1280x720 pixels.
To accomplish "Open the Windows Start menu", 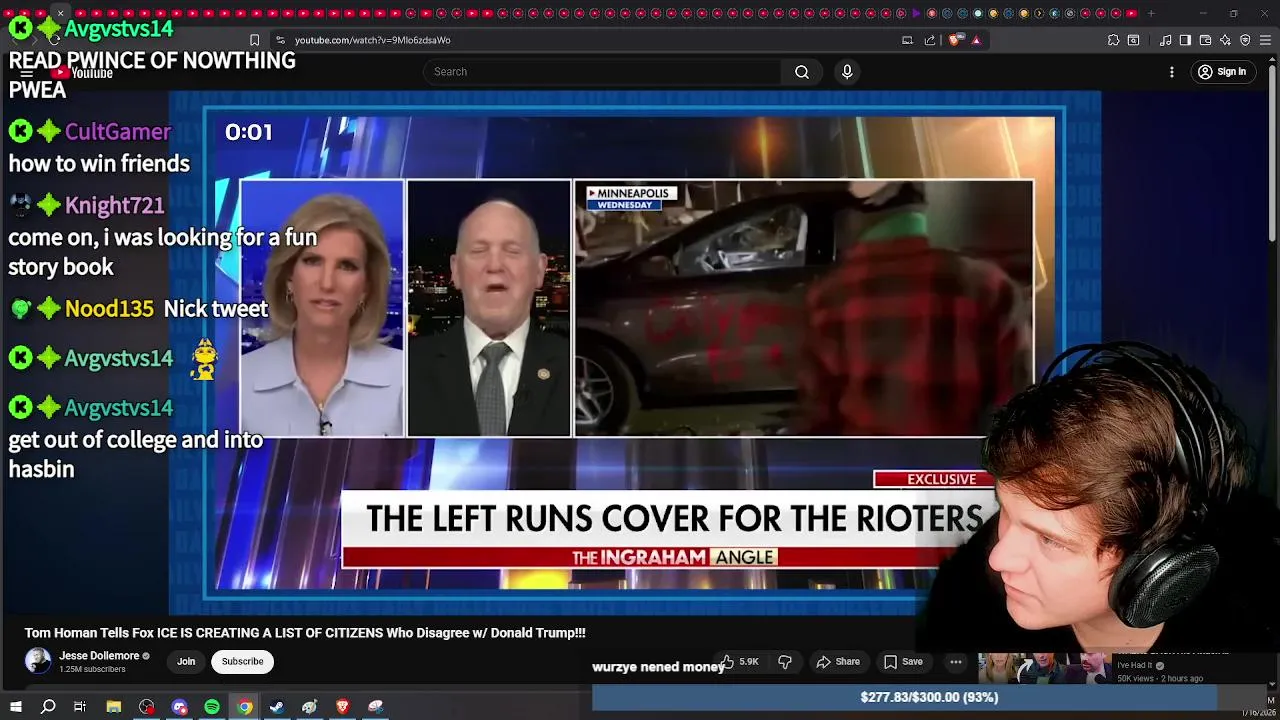I will [x=15, y=707].
